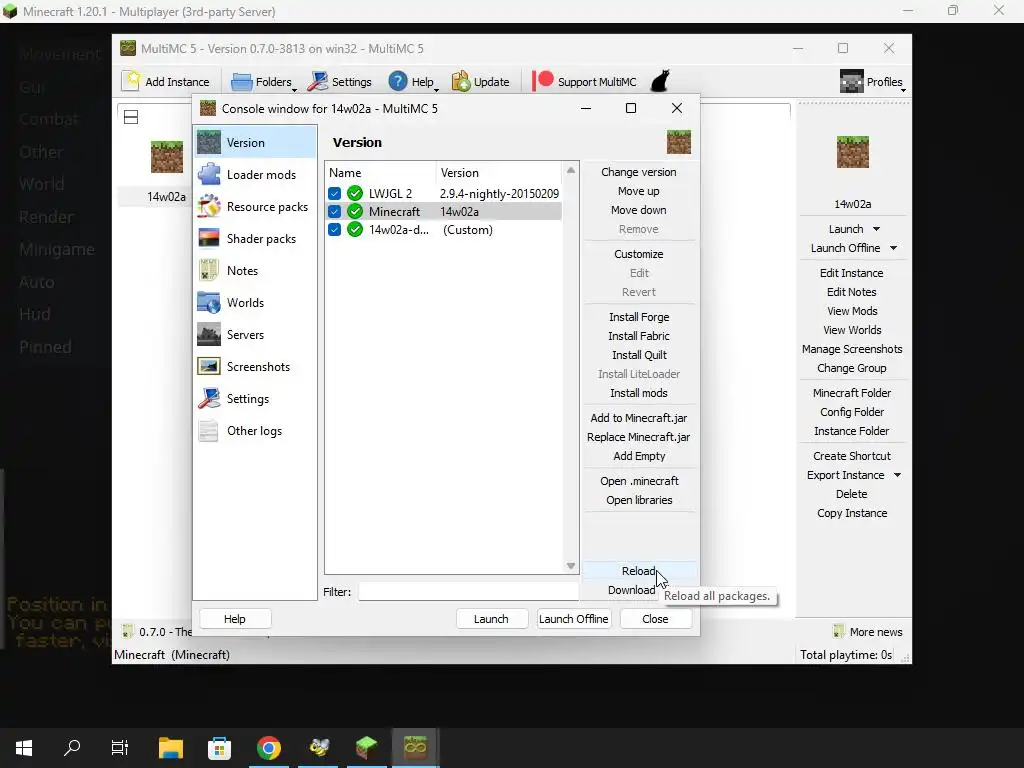Select the 14w02a instance grass block icon

coord(167,157)
